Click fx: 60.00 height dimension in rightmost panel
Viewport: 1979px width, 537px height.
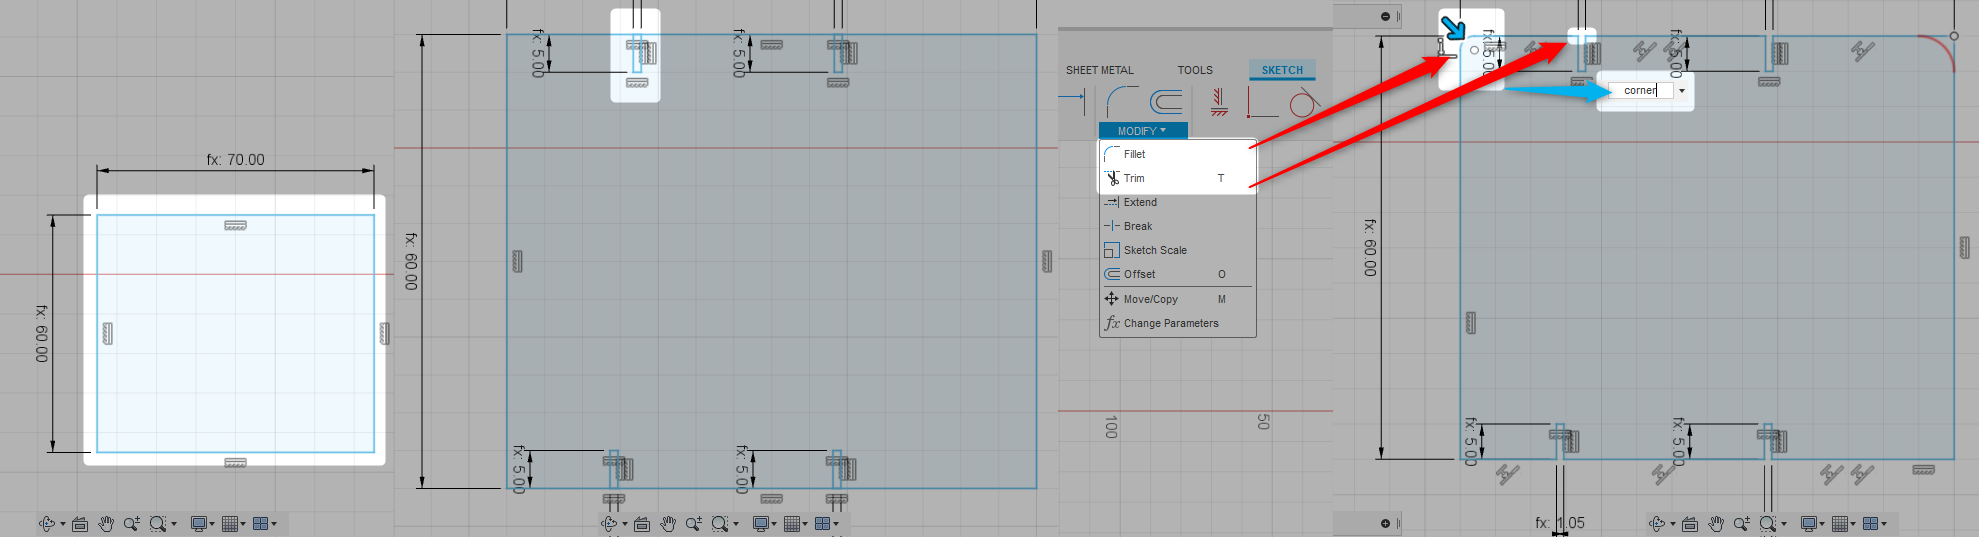coord(1369,248)
